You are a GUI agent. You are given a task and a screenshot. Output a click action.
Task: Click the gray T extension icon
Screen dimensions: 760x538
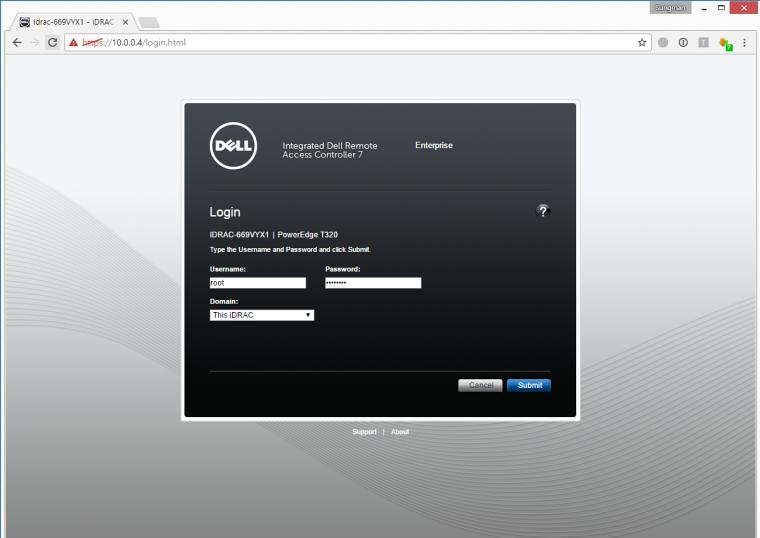pyautogui.click(x=703, y=43)
